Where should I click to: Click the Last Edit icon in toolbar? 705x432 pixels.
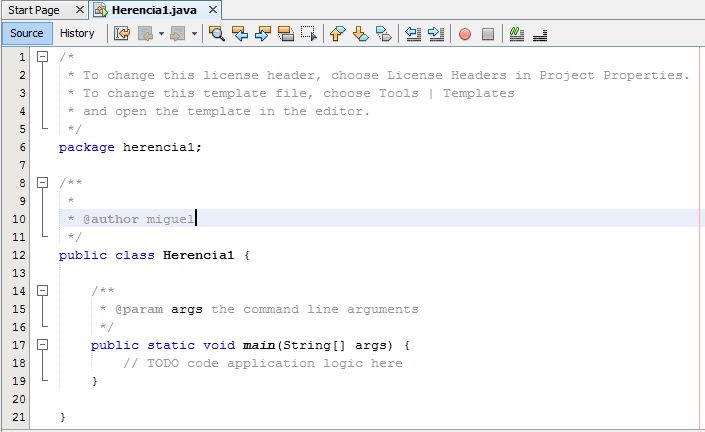click(122, 33)
